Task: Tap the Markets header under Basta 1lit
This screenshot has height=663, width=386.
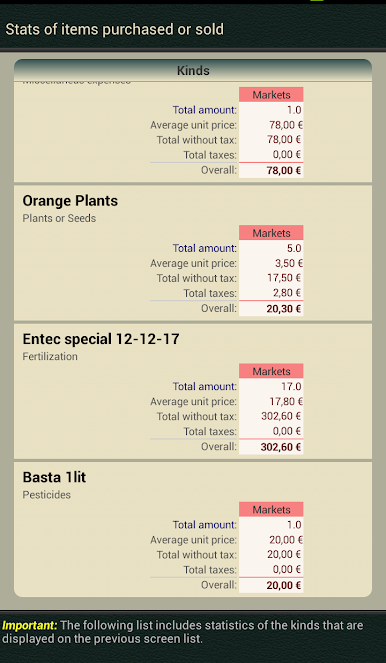Action: pos(271,510)
